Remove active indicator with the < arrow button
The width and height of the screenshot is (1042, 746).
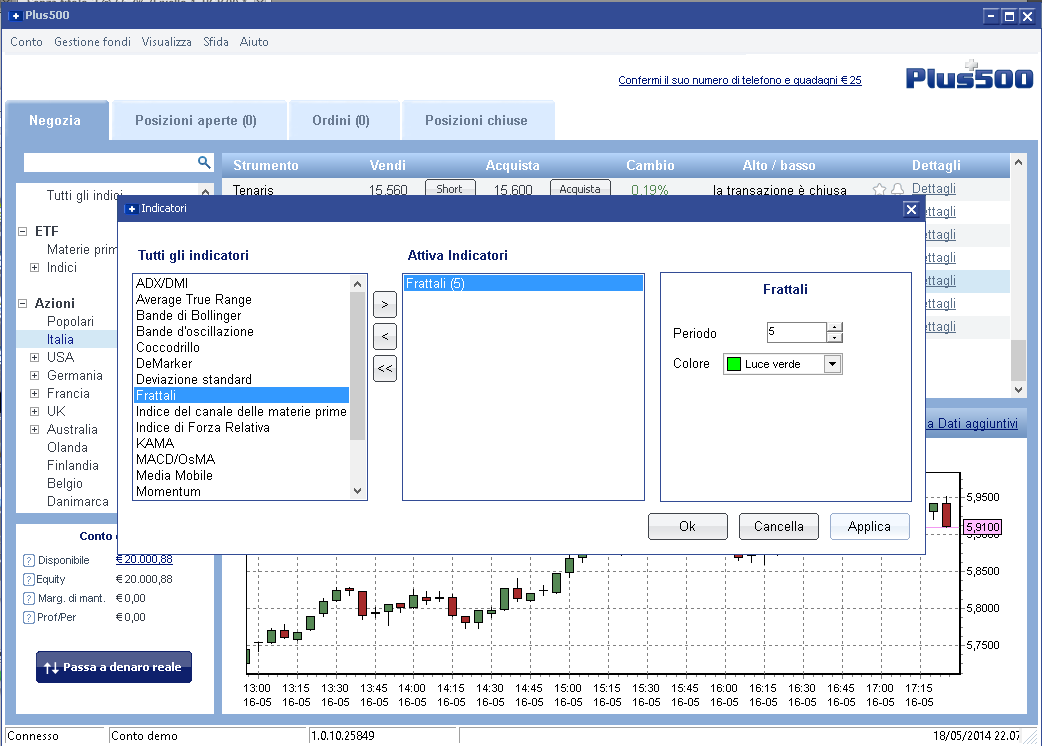point(385,336)
